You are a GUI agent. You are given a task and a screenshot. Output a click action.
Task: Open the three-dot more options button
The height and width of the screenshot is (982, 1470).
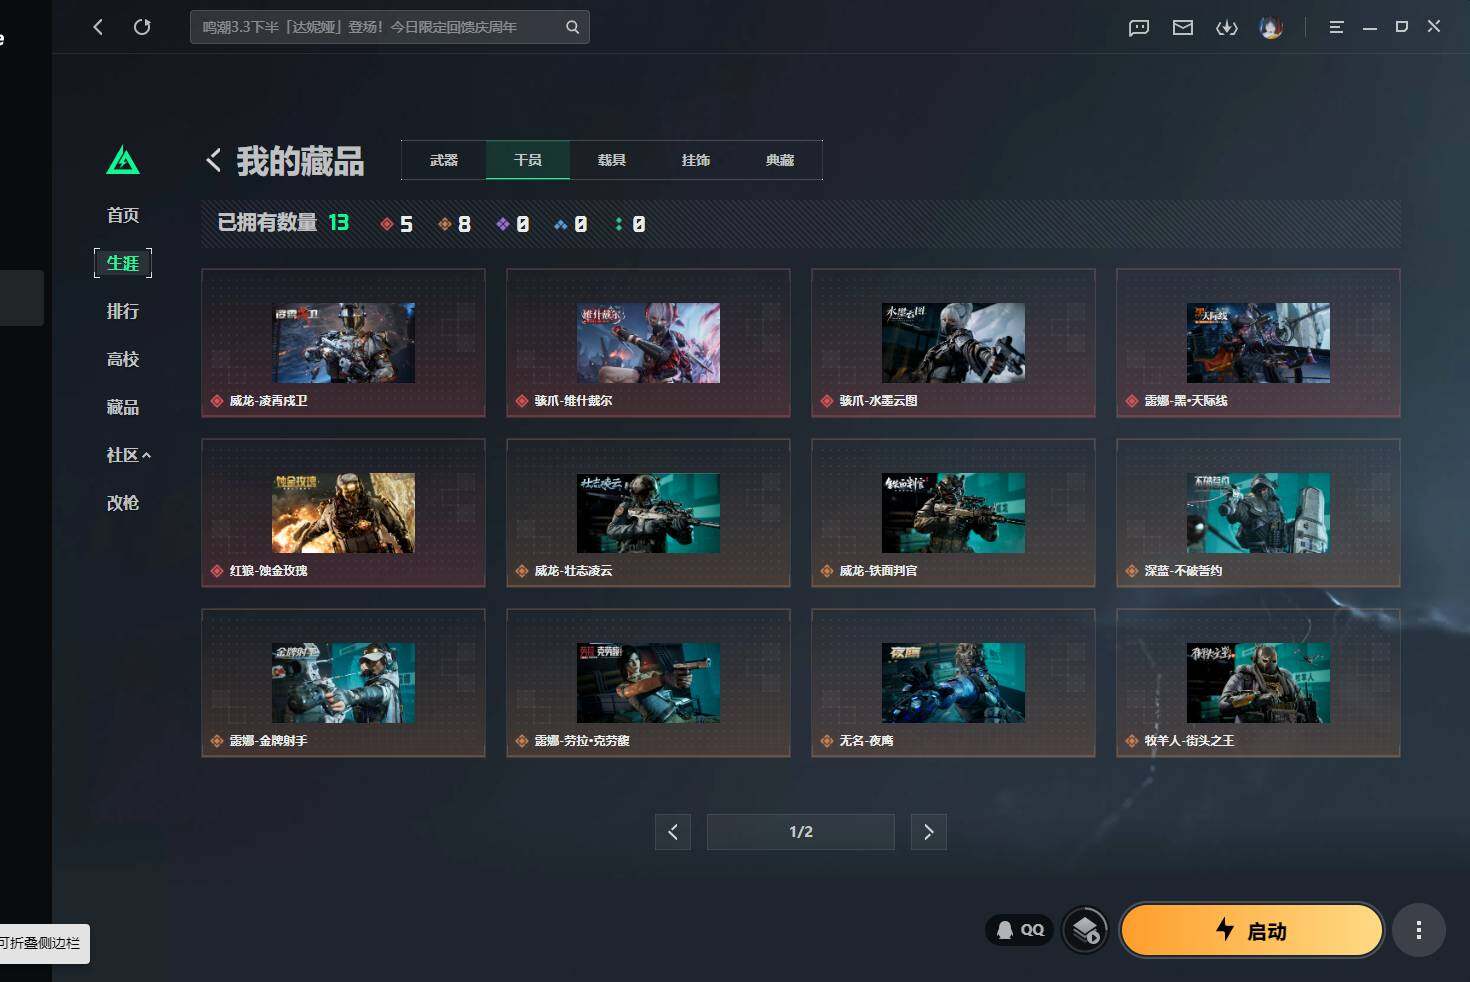pyautogui.click(x=1418, y=931)
